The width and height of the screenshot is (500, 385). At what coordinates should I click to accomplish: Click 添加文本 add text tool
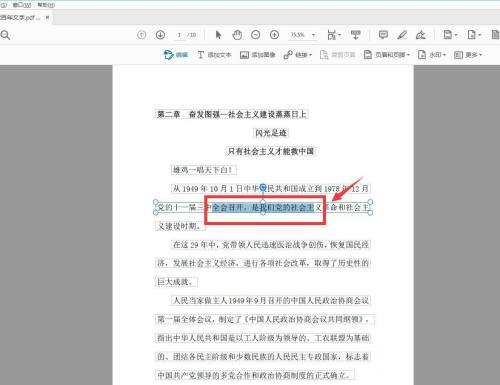click(214, 55)
